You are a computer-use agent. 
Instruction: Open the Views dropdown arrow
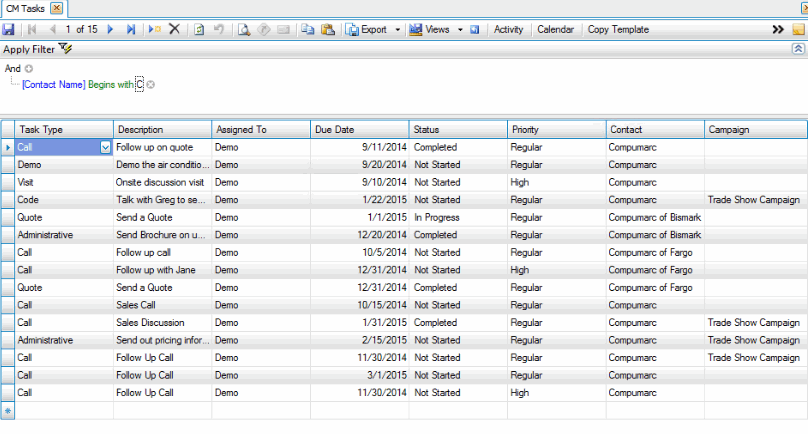[x=460, y=30]
